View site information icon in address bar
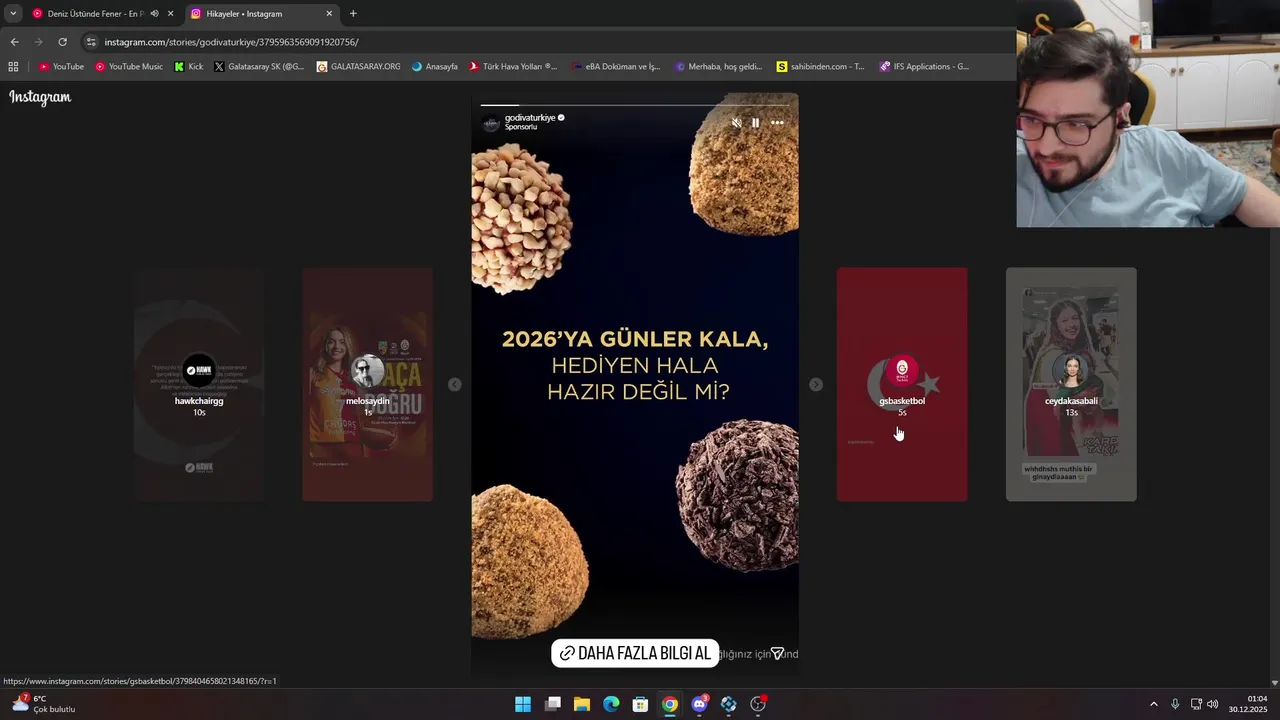Viewport: 1280px width, 720px height. [x=91, y=42]
